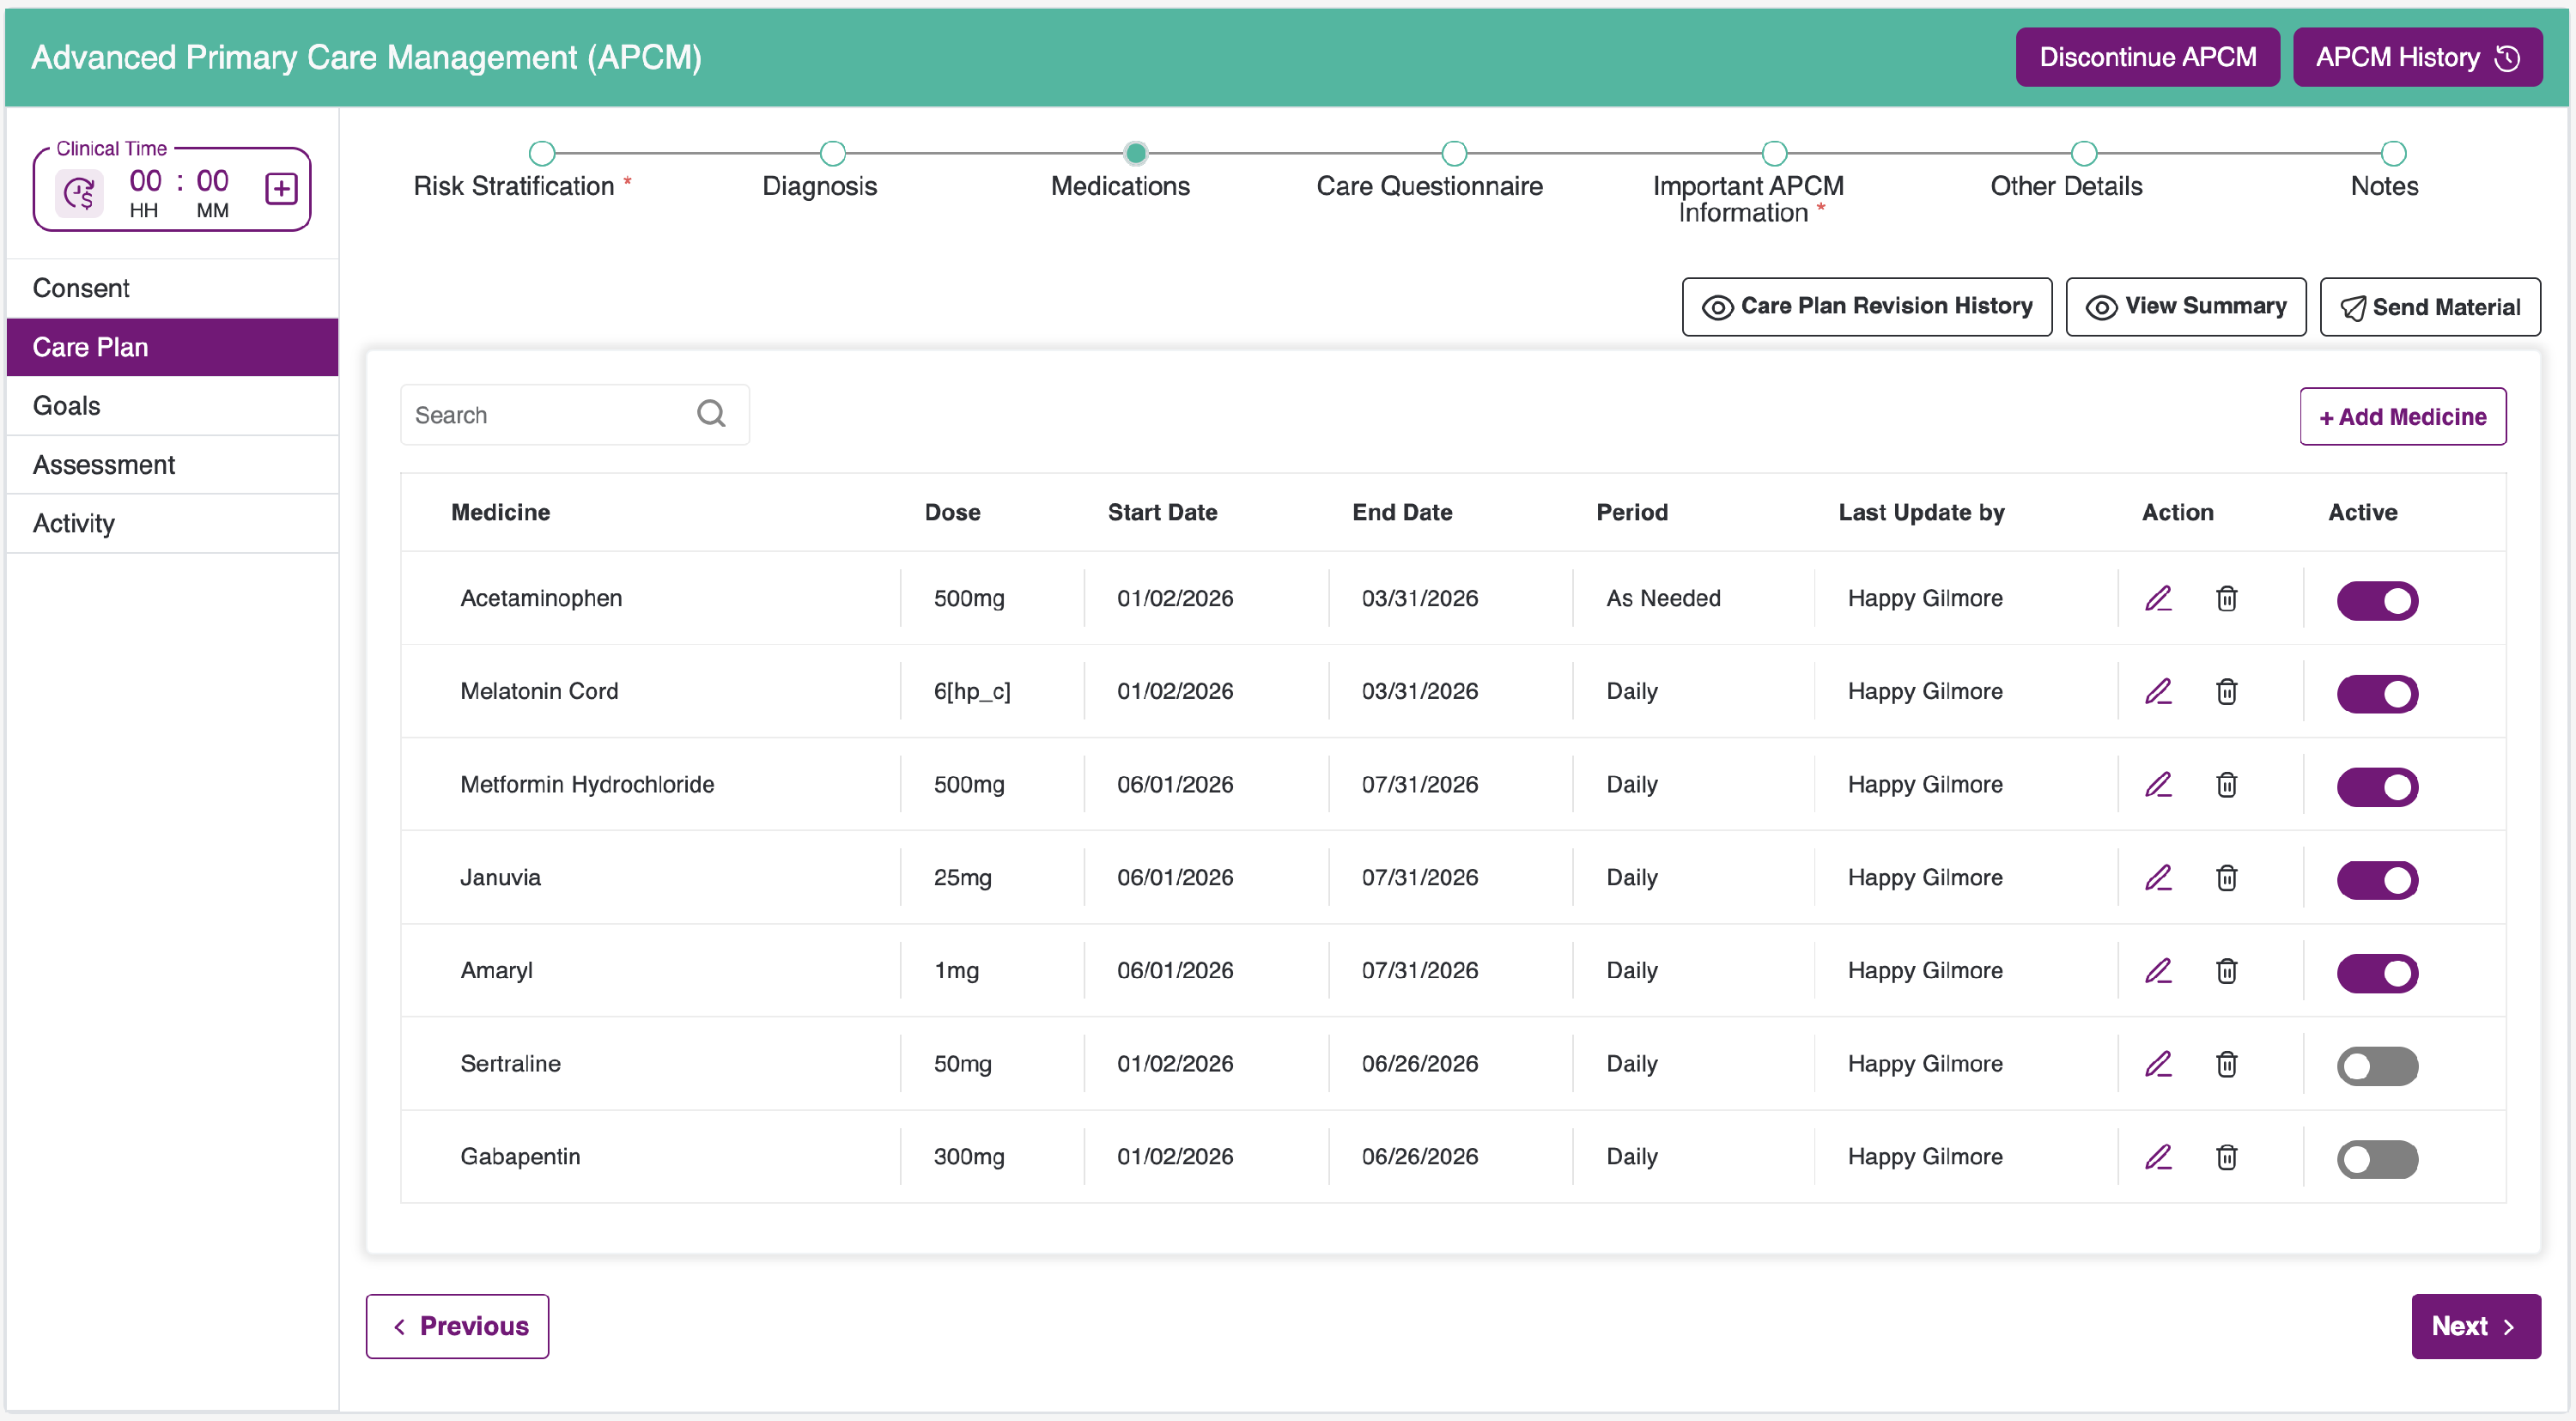
Task: Delete the Melatonin Cord medicine row
Action: pos(2226,691)
